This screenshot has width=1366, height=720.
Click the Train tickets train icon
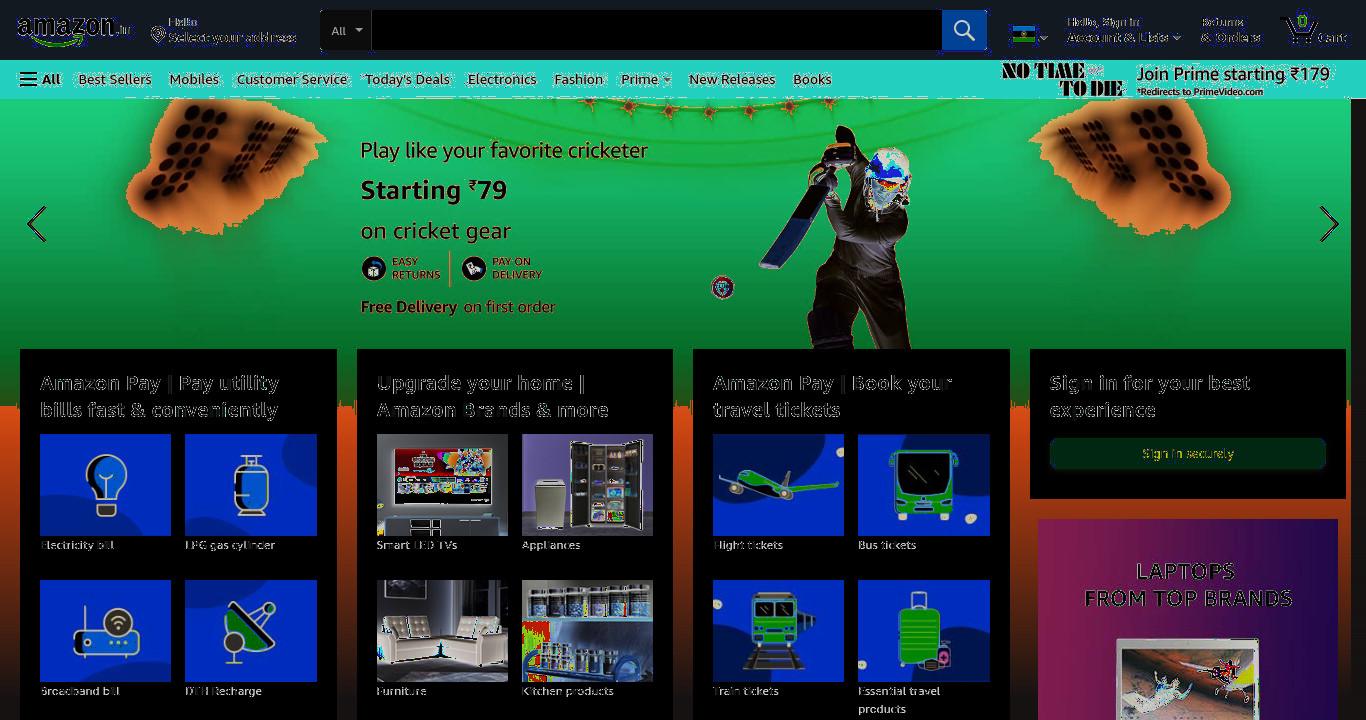pyautogui.click(x=778, y=631)
